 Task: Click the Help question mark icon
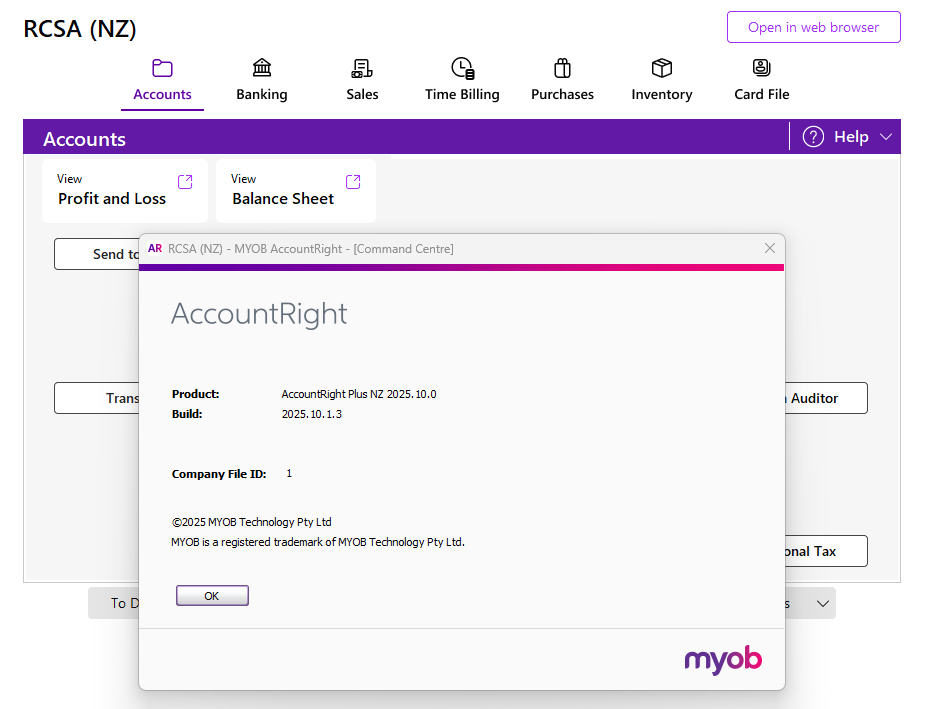tap(814, 137)
